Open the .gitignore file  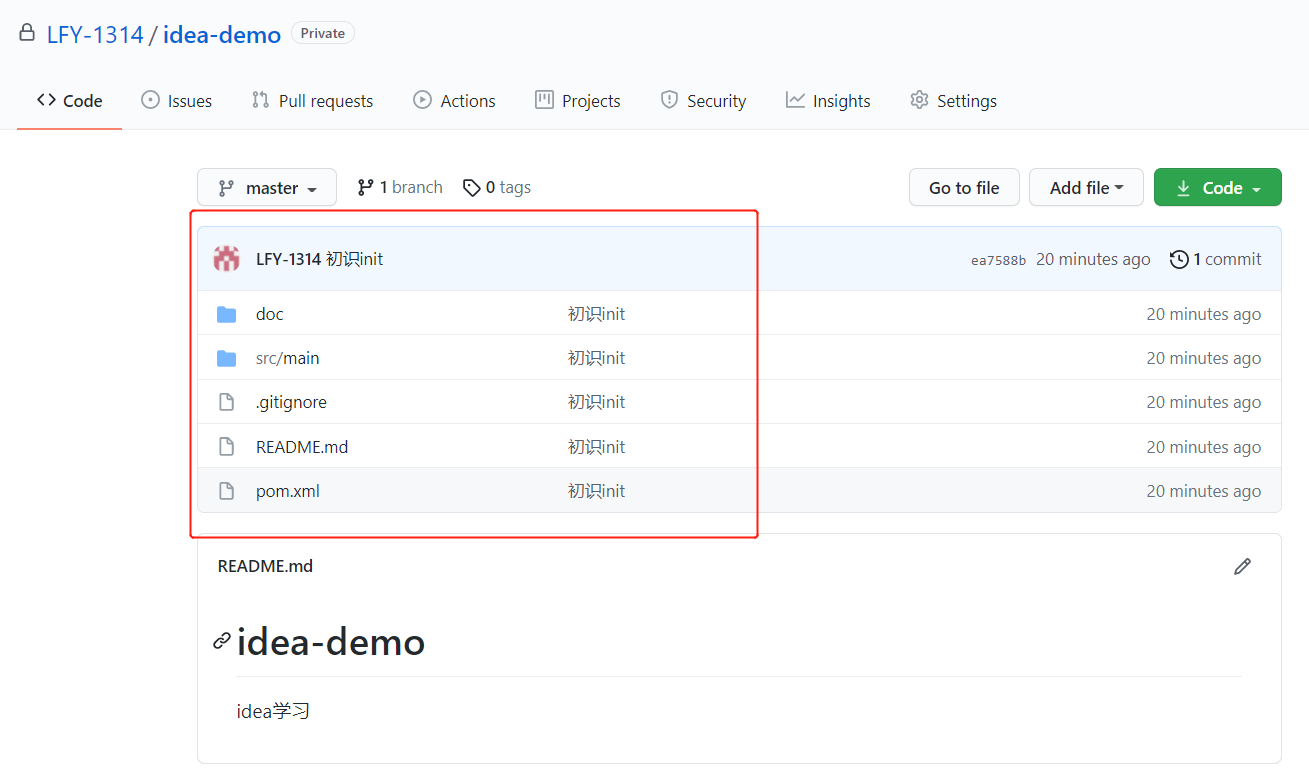pos(291,402)
